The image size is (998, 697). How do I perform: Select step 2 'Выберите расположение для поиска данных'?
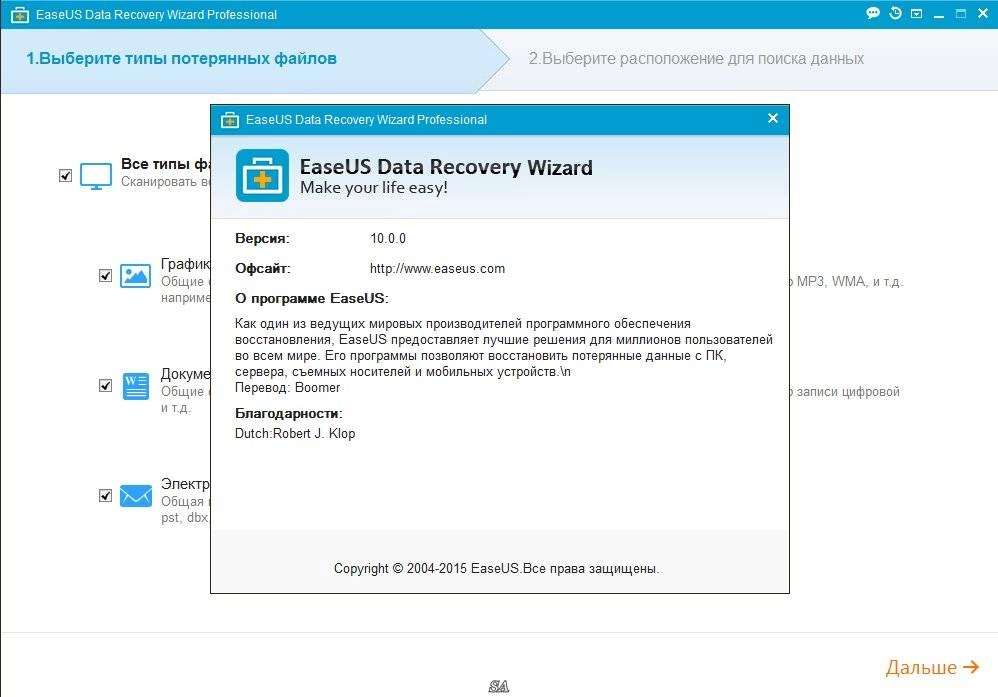[696, 59]
